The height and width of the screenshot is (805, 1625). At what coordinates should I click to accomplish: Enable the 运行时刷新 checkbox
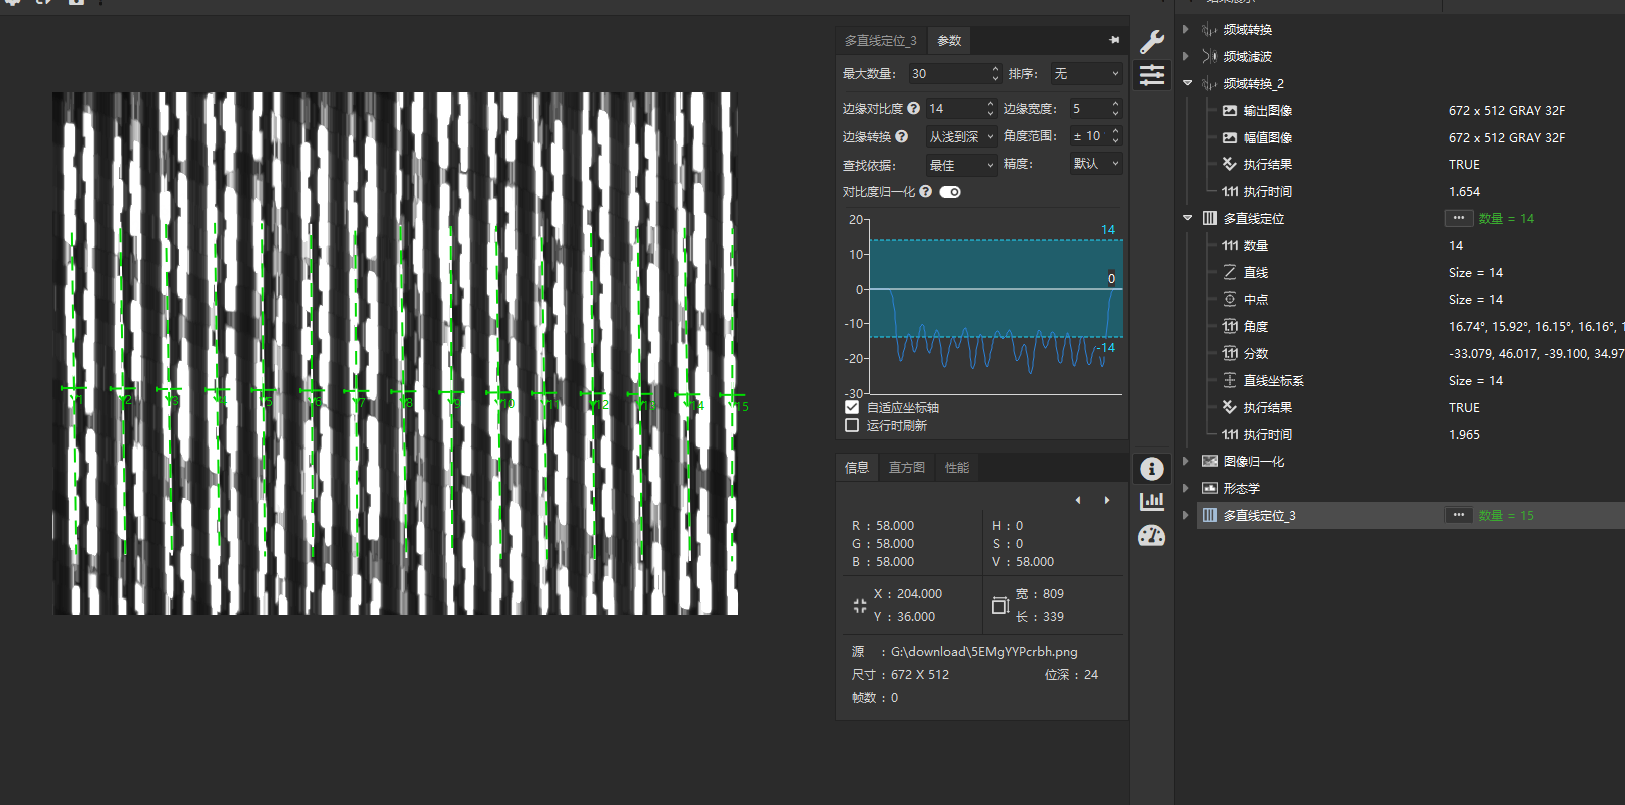coord(852,425)
